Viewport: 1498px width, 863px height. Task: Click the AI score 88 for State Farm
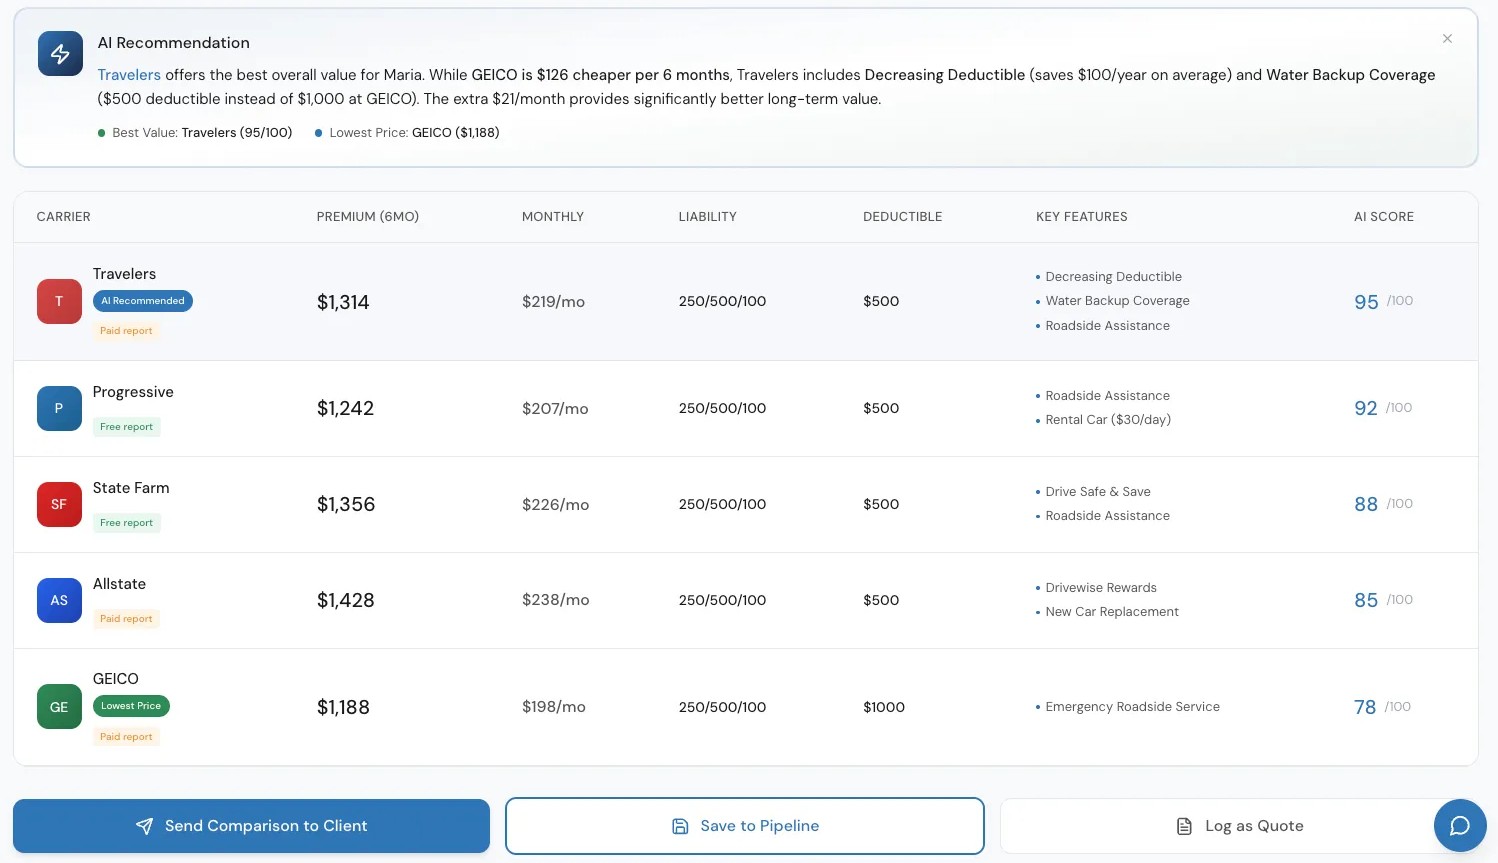(1366, 504)
